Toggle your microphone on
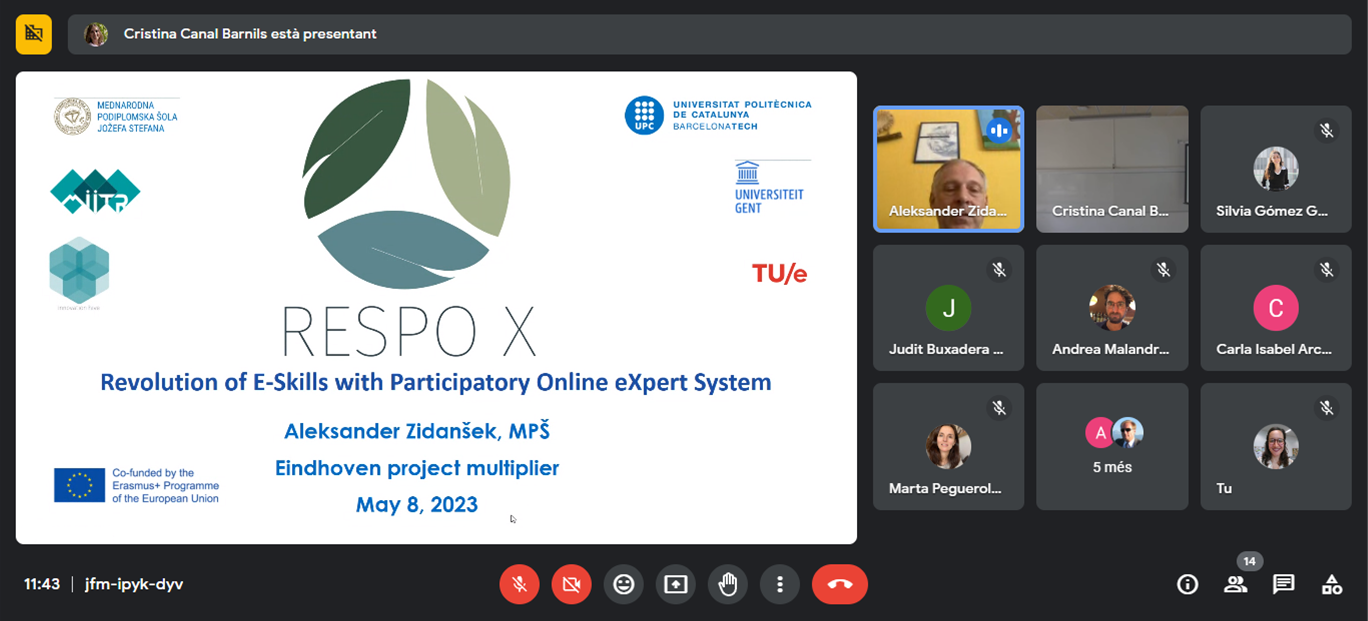Viewport: 1368px width, 621px height. [x=519, y=584]
